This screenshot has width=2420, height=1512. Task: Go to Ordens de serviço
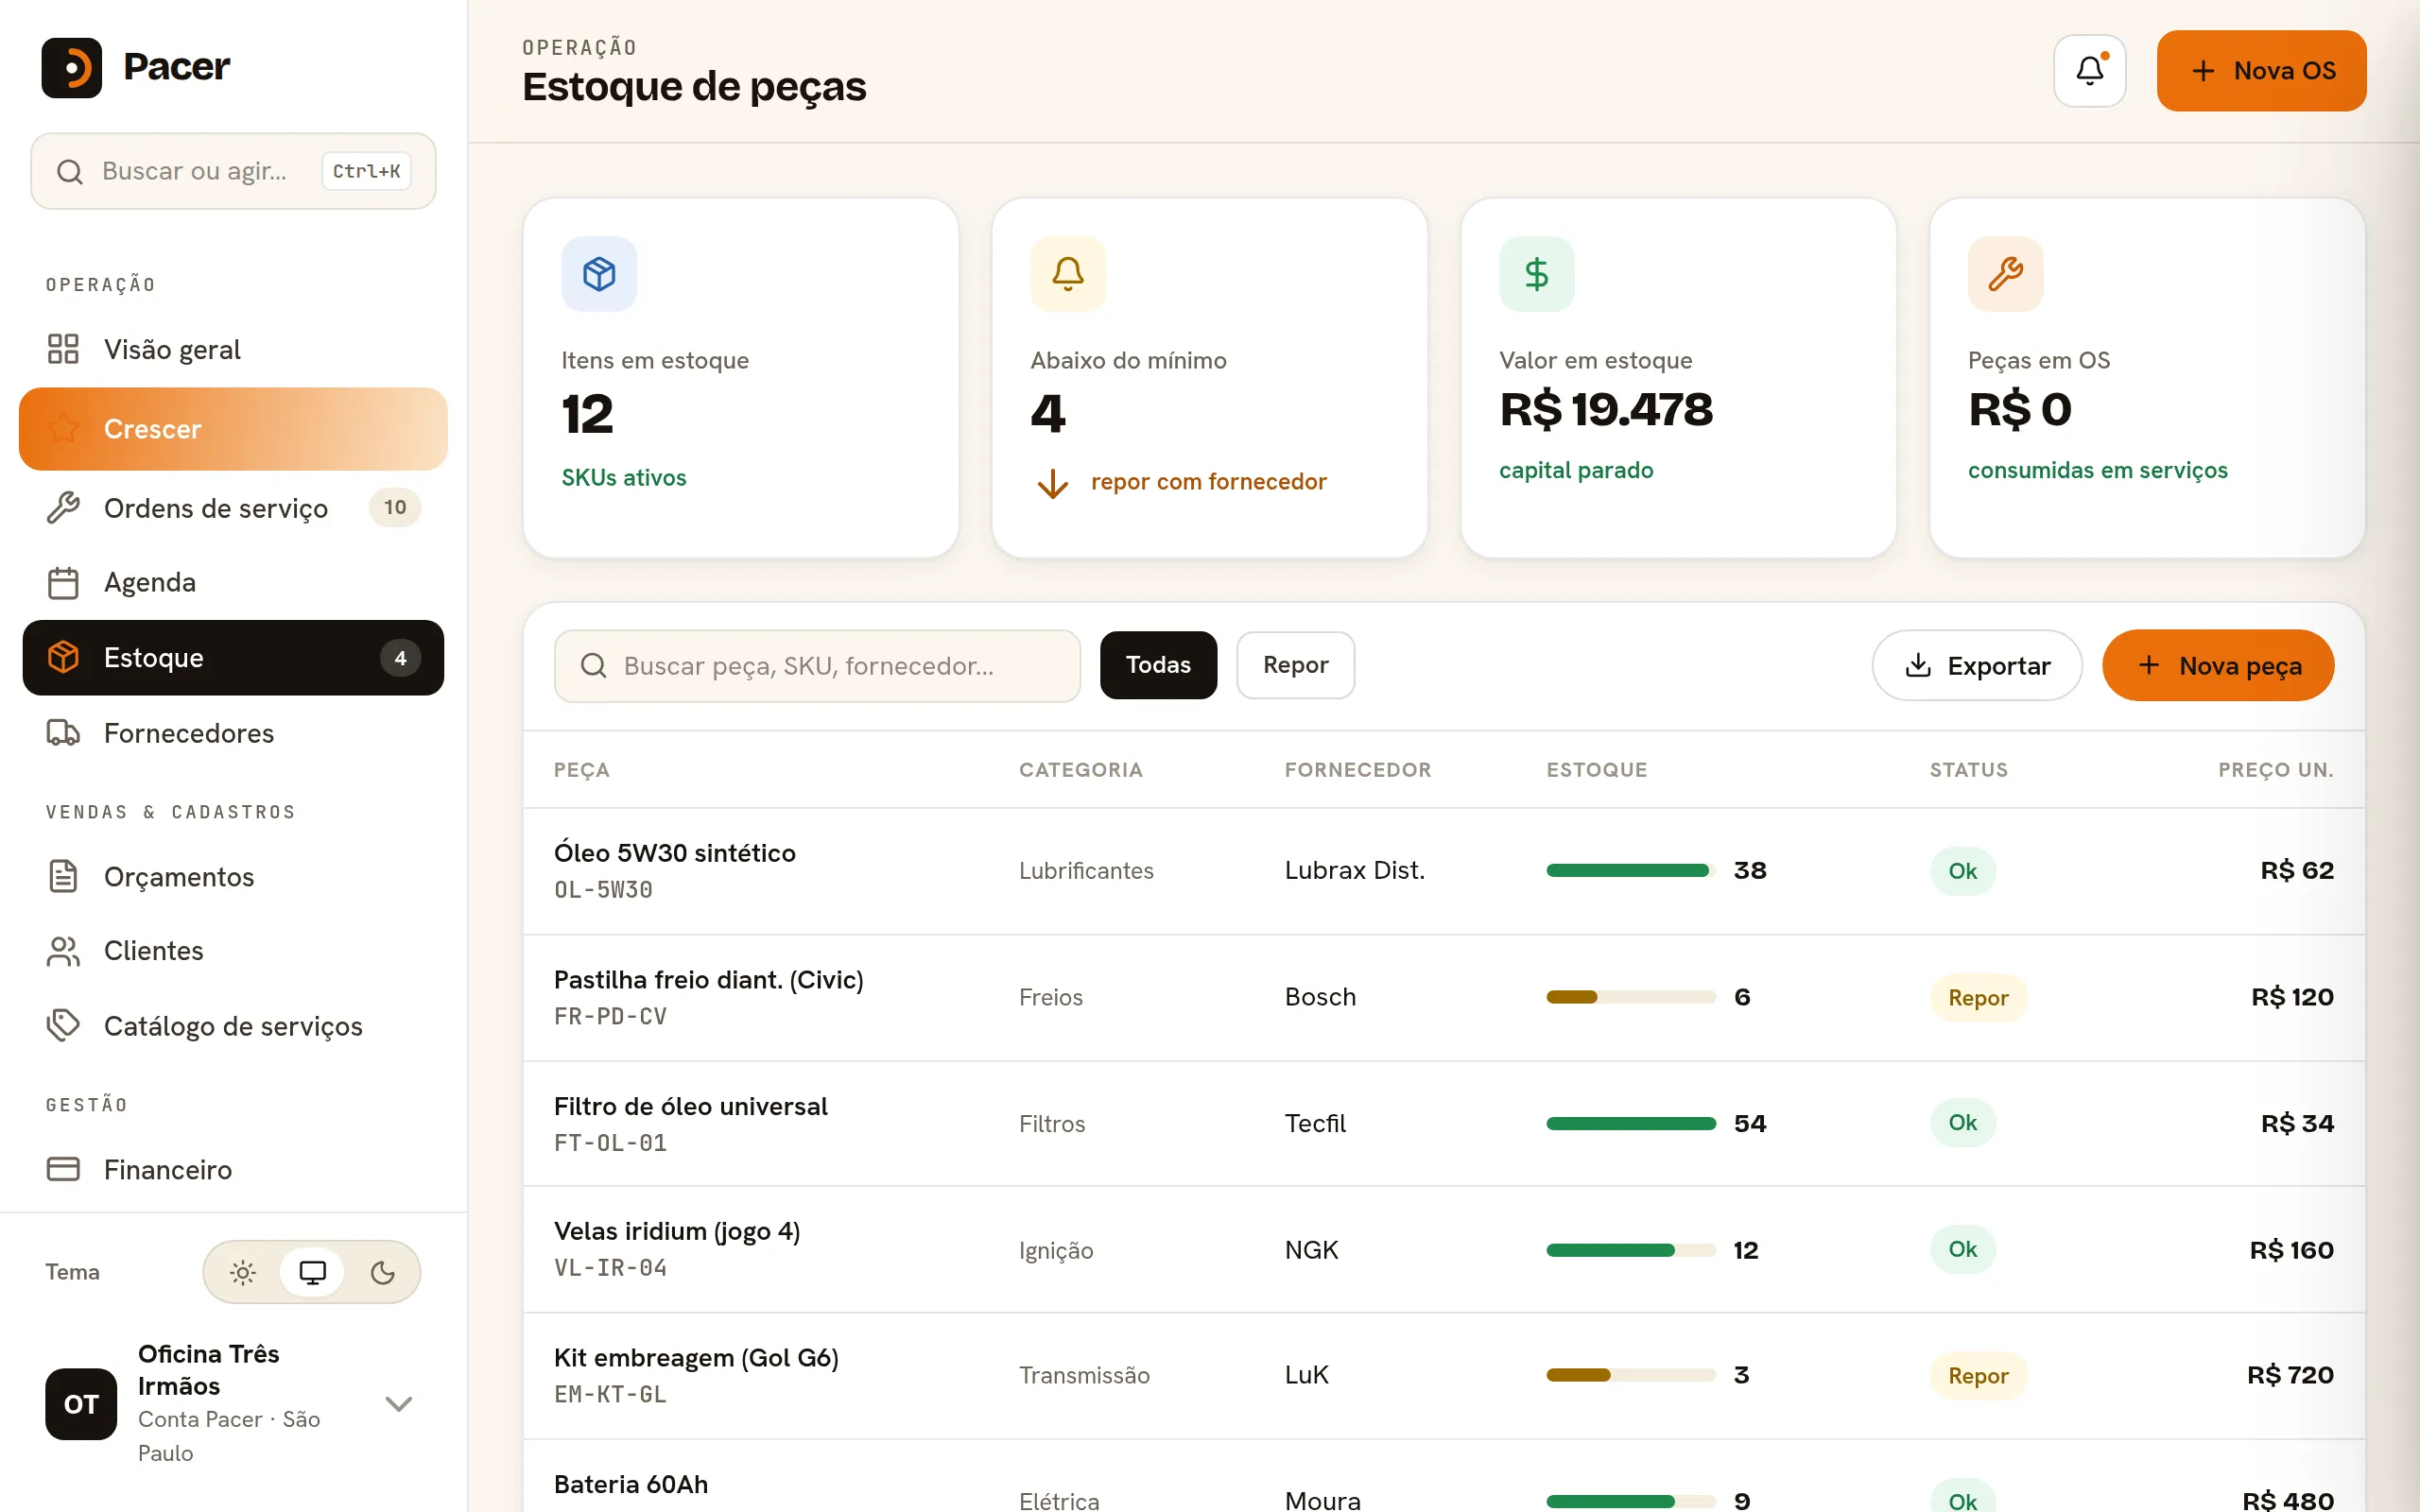233,508
